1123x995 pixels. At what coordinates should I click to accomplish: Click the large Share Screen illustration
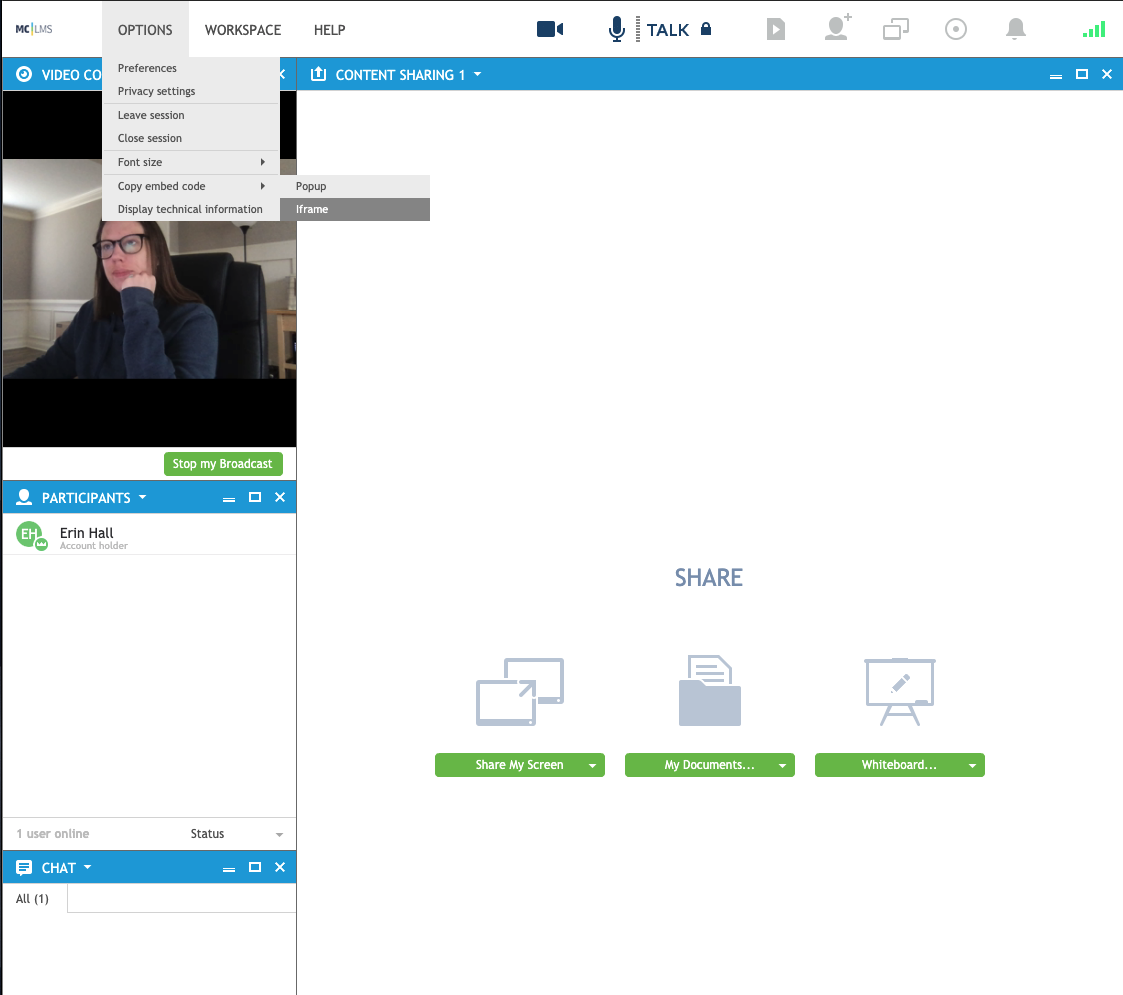[x=520, y=692]
